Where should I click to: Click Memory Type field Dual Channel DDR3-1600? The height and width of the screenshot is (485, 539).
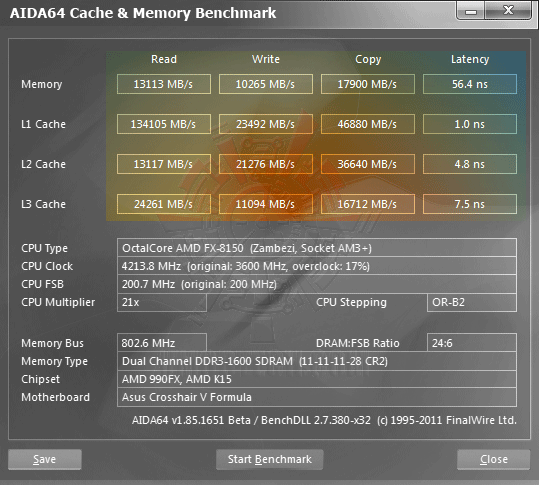317,361
